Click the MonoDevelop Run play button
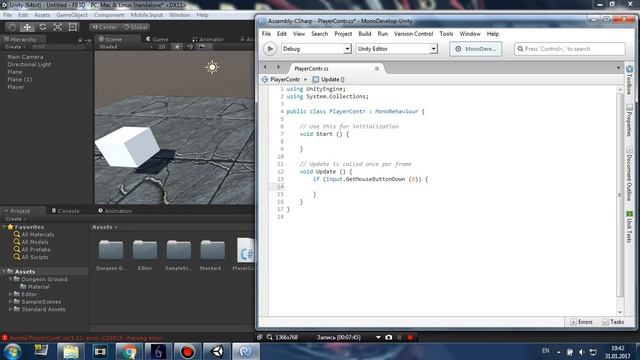This screenshot has height=360, width=640. click(270, 49)
